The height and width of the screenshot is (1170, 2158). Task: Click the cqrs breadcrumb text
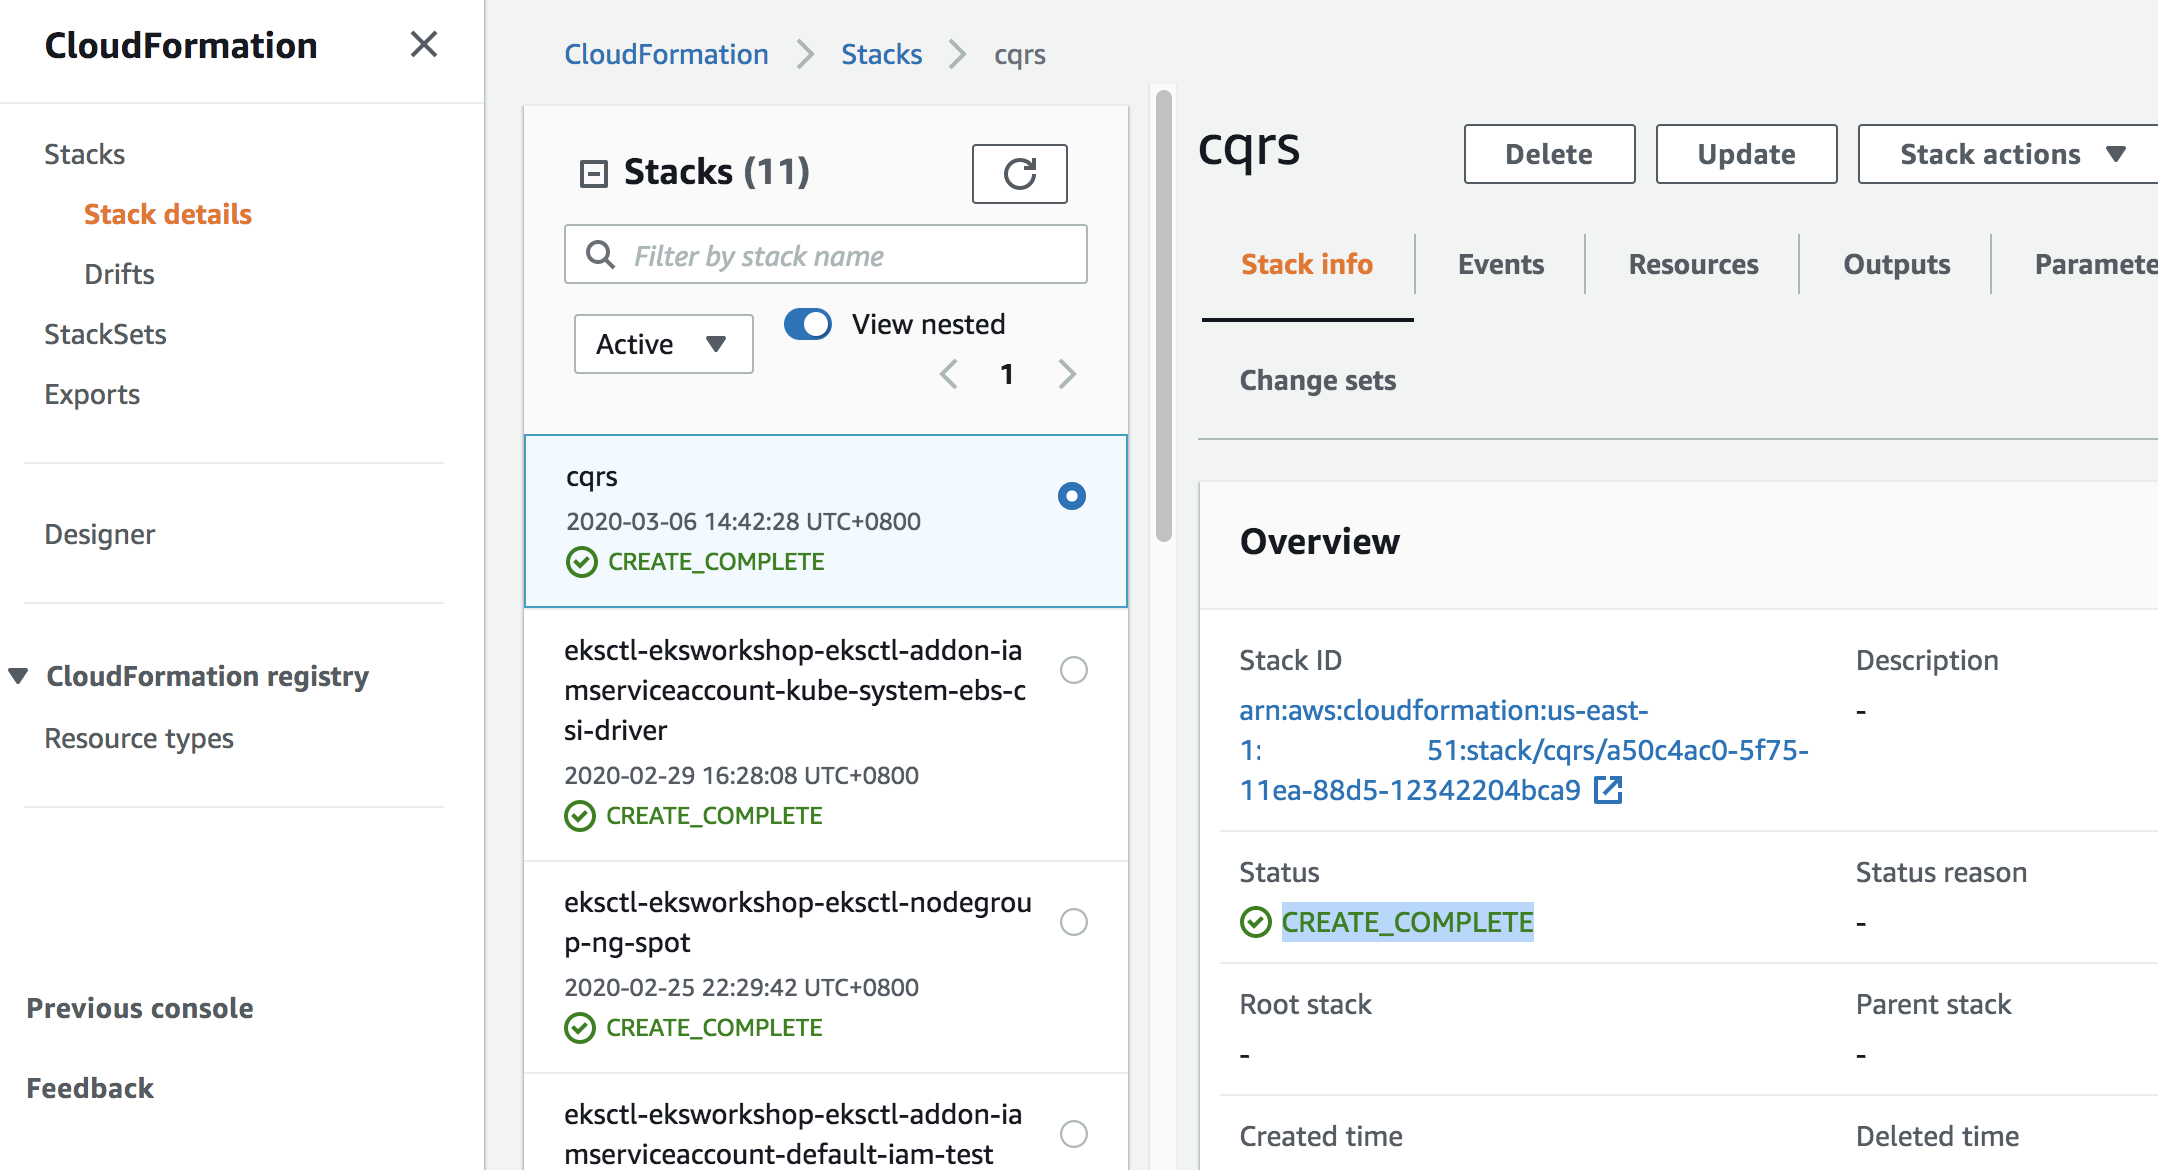click(x=1019, y=54)
